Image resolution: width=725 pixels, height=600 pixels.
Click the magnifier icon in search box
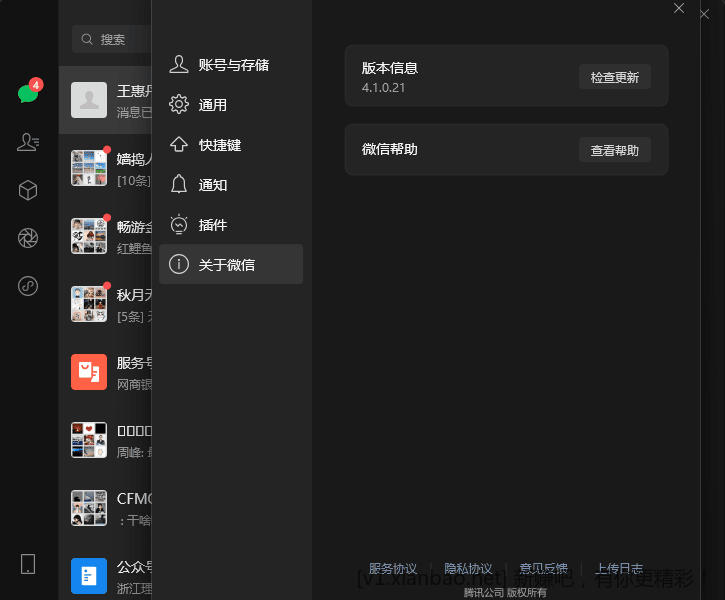86,39
